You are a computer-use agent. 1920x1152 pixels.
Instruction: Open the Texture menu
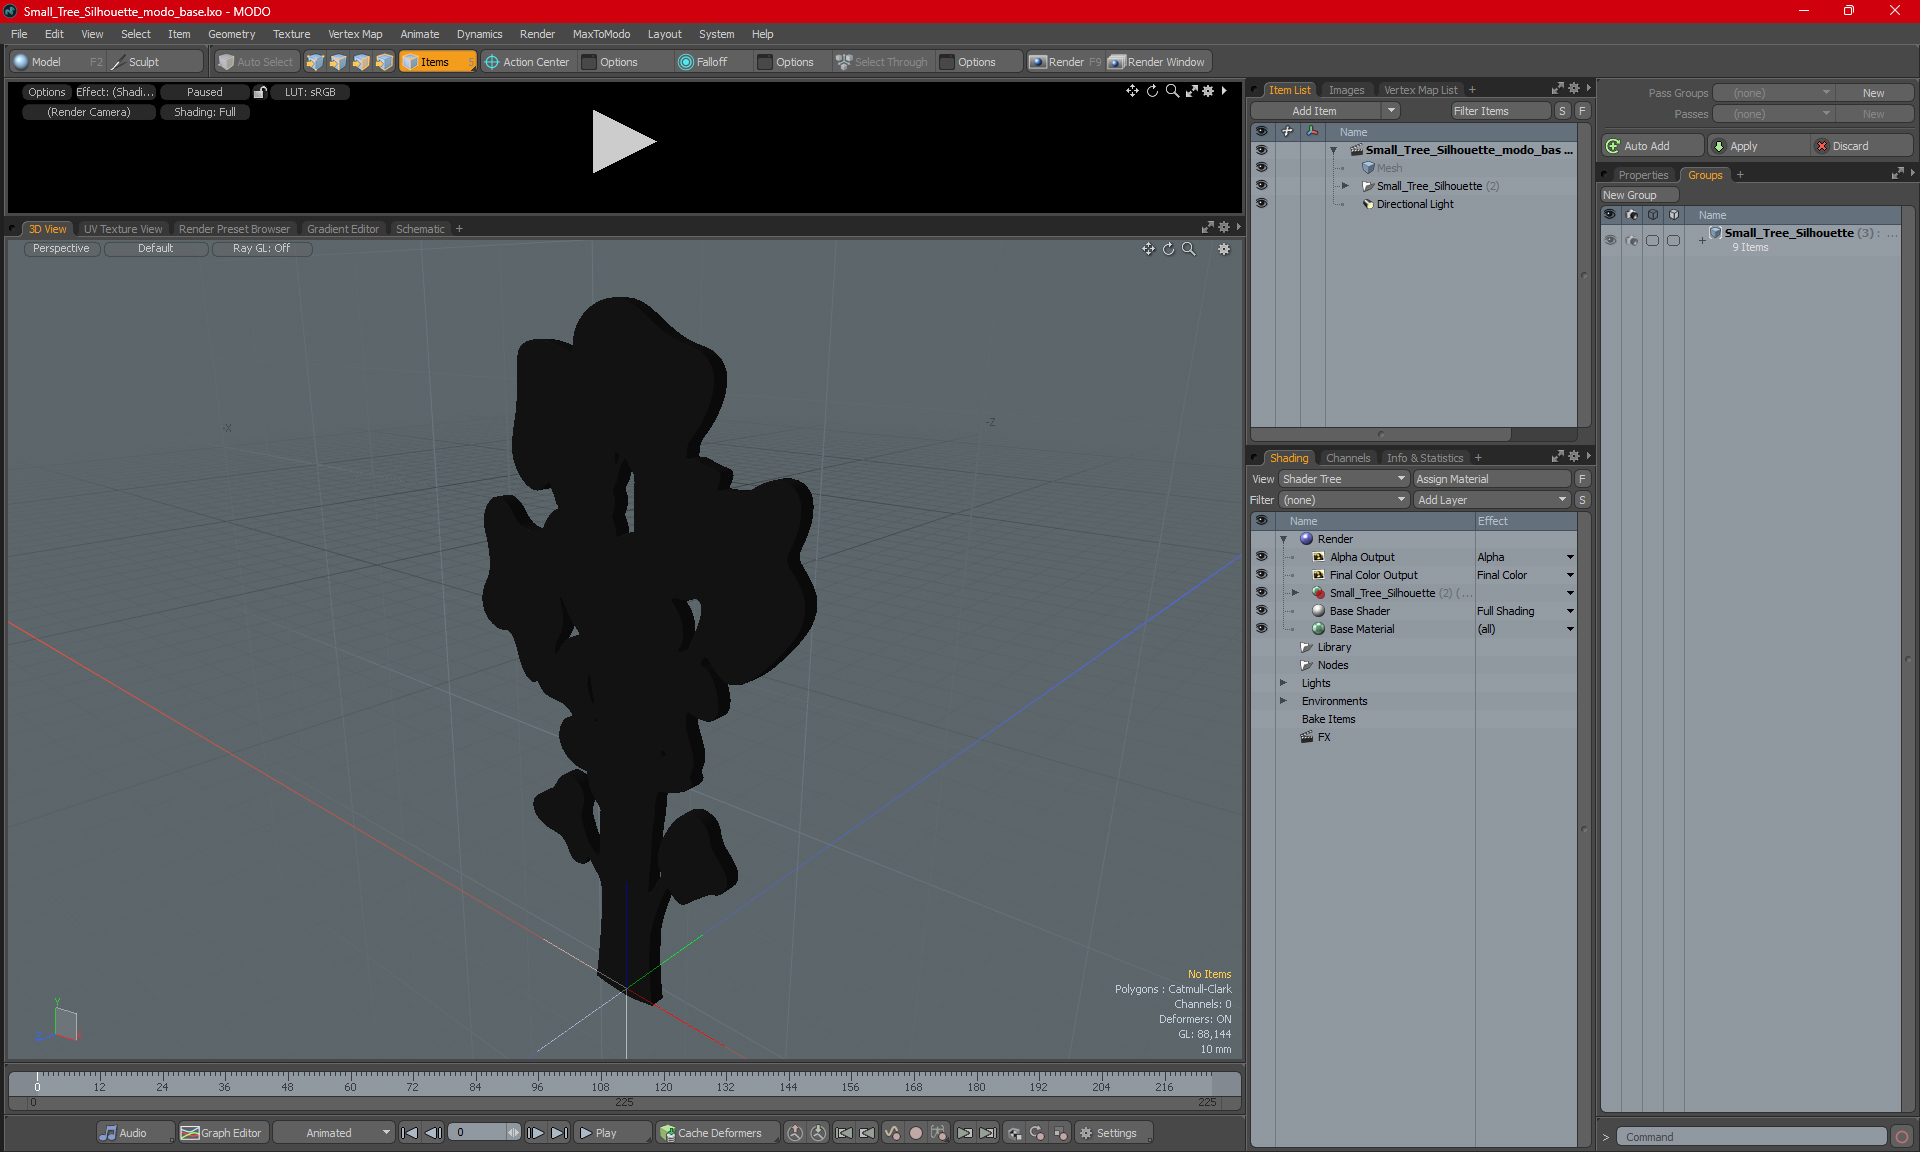click(291, 34)
